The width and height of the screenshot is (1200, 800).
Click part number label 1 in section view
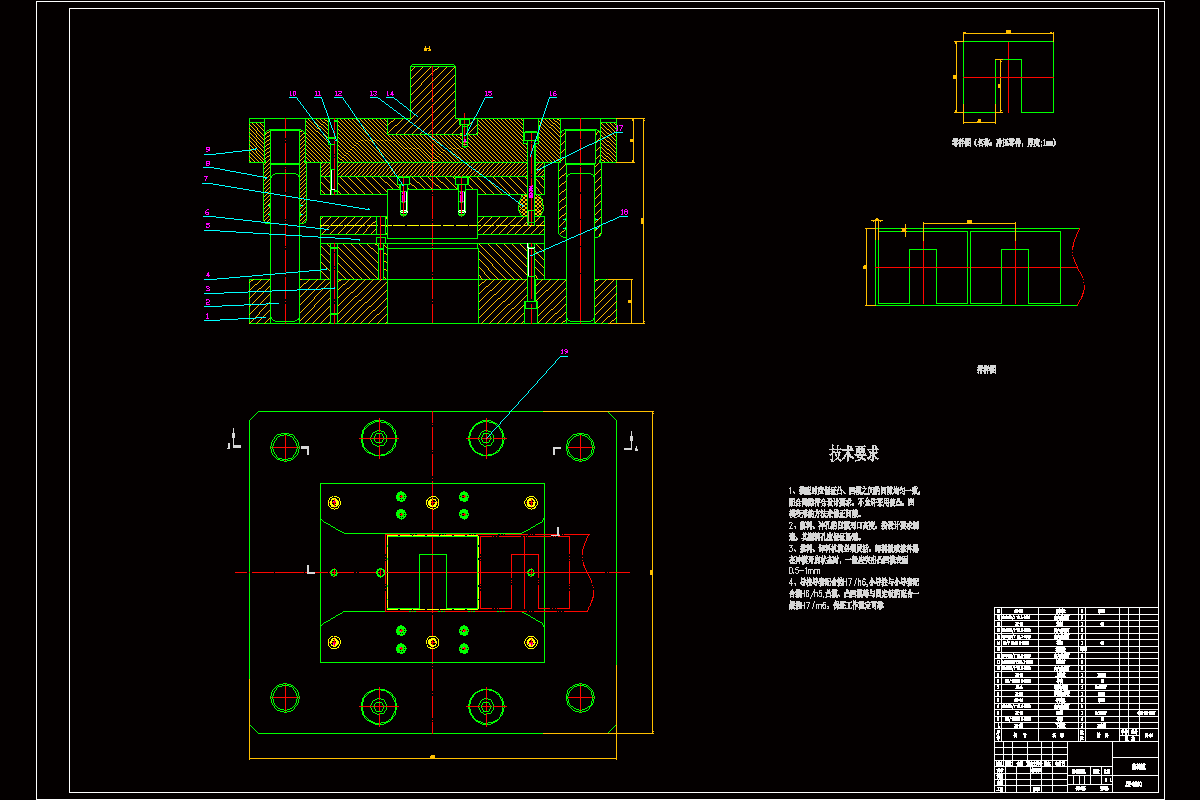(x=207, y=316)
